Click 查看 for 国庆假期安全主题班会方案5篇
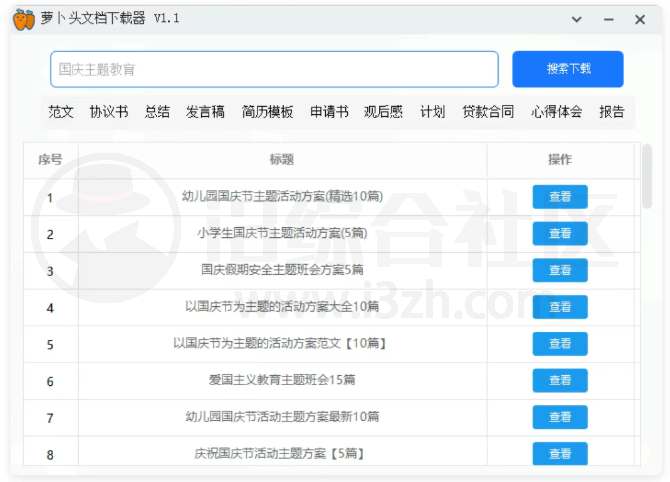 pos(560,270)
